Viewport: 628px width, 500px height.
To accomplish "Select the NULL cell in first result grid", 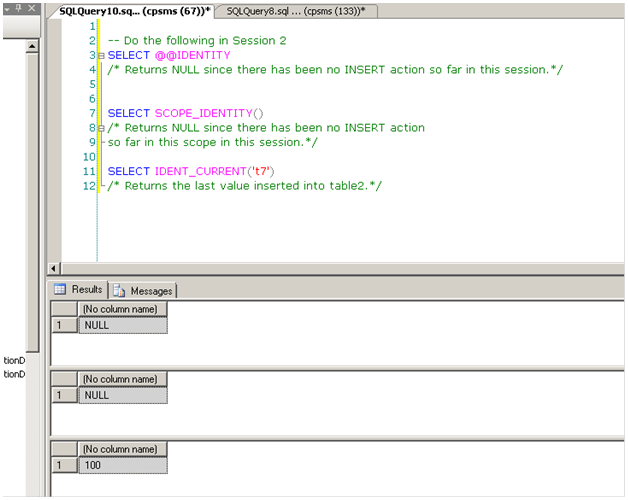I will click(x=123, y=325).
